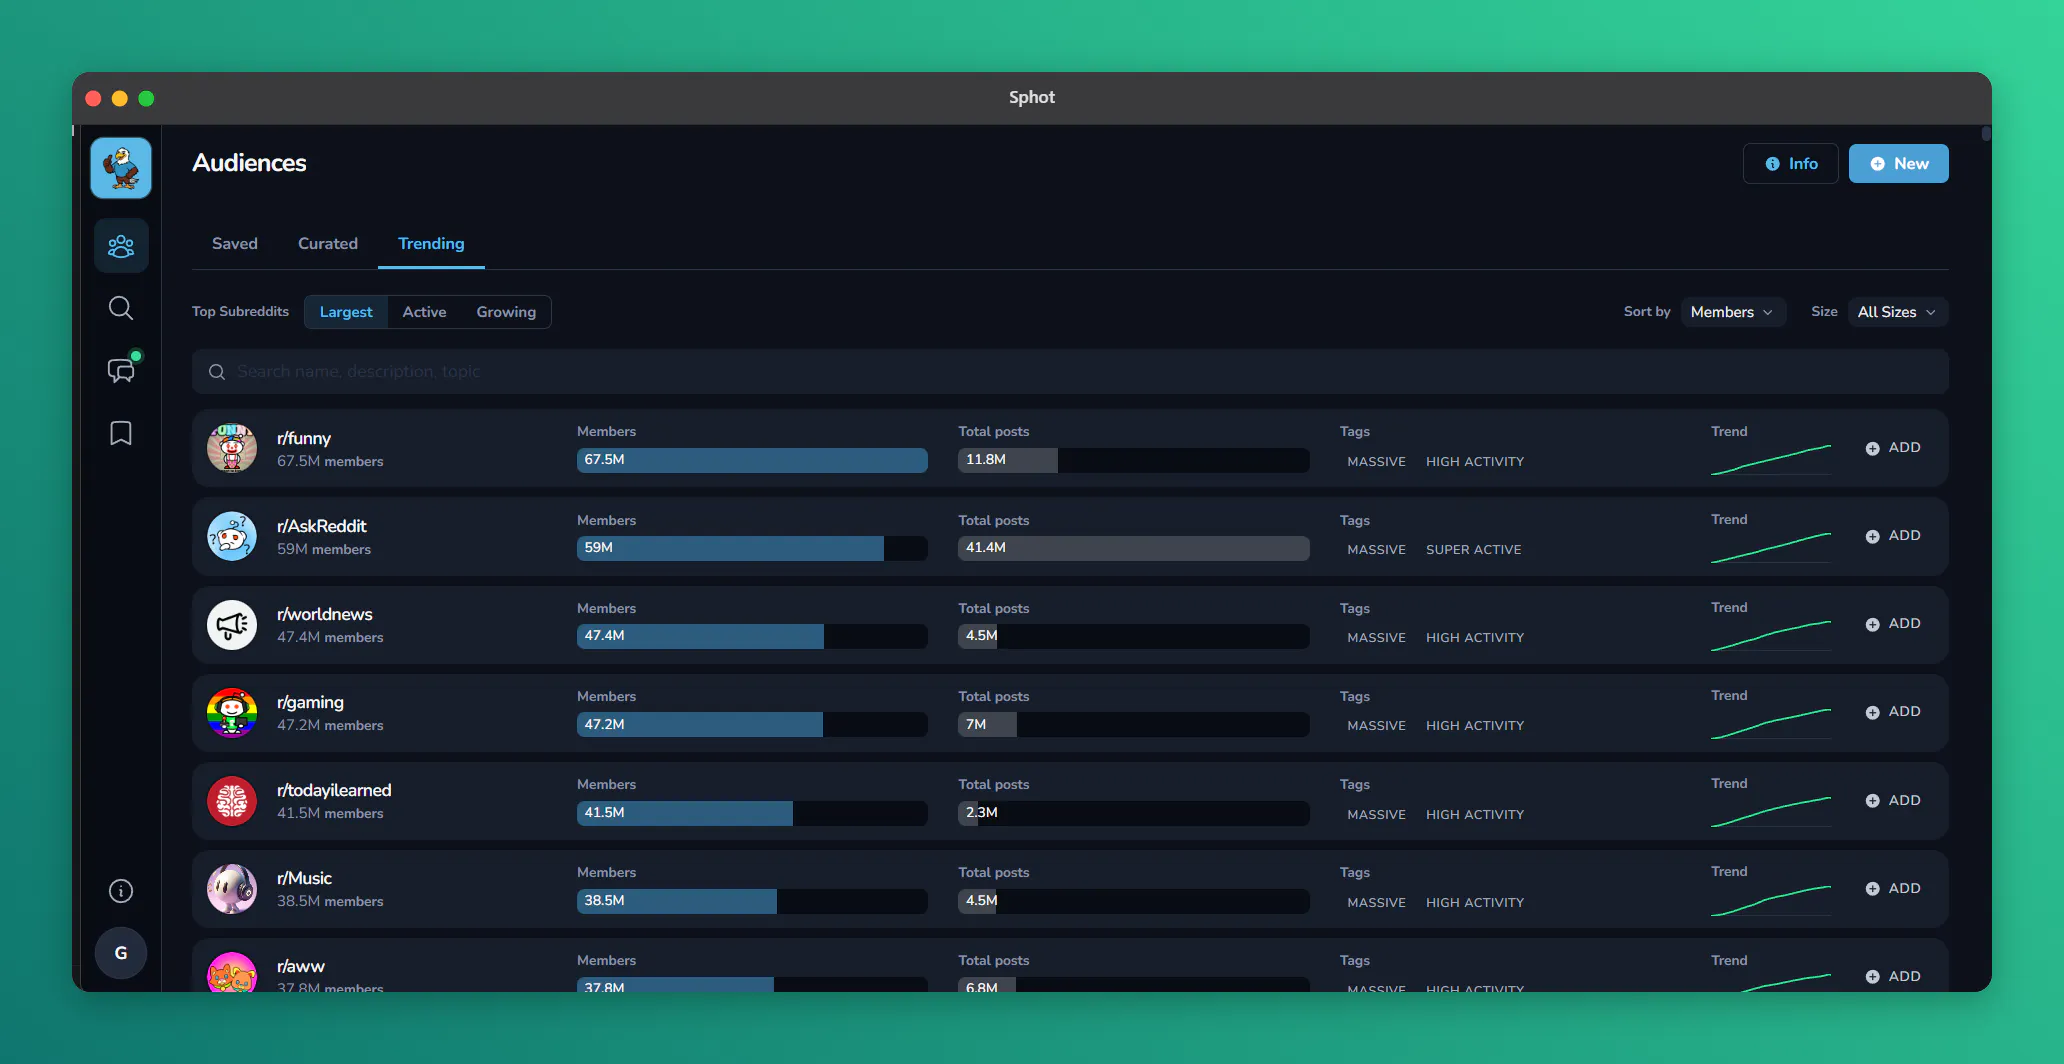Open the r/worldnews subreddit name
The width and height of the screenshot is (2064, 1064).
pyautogui.click(x=325, y=614)
